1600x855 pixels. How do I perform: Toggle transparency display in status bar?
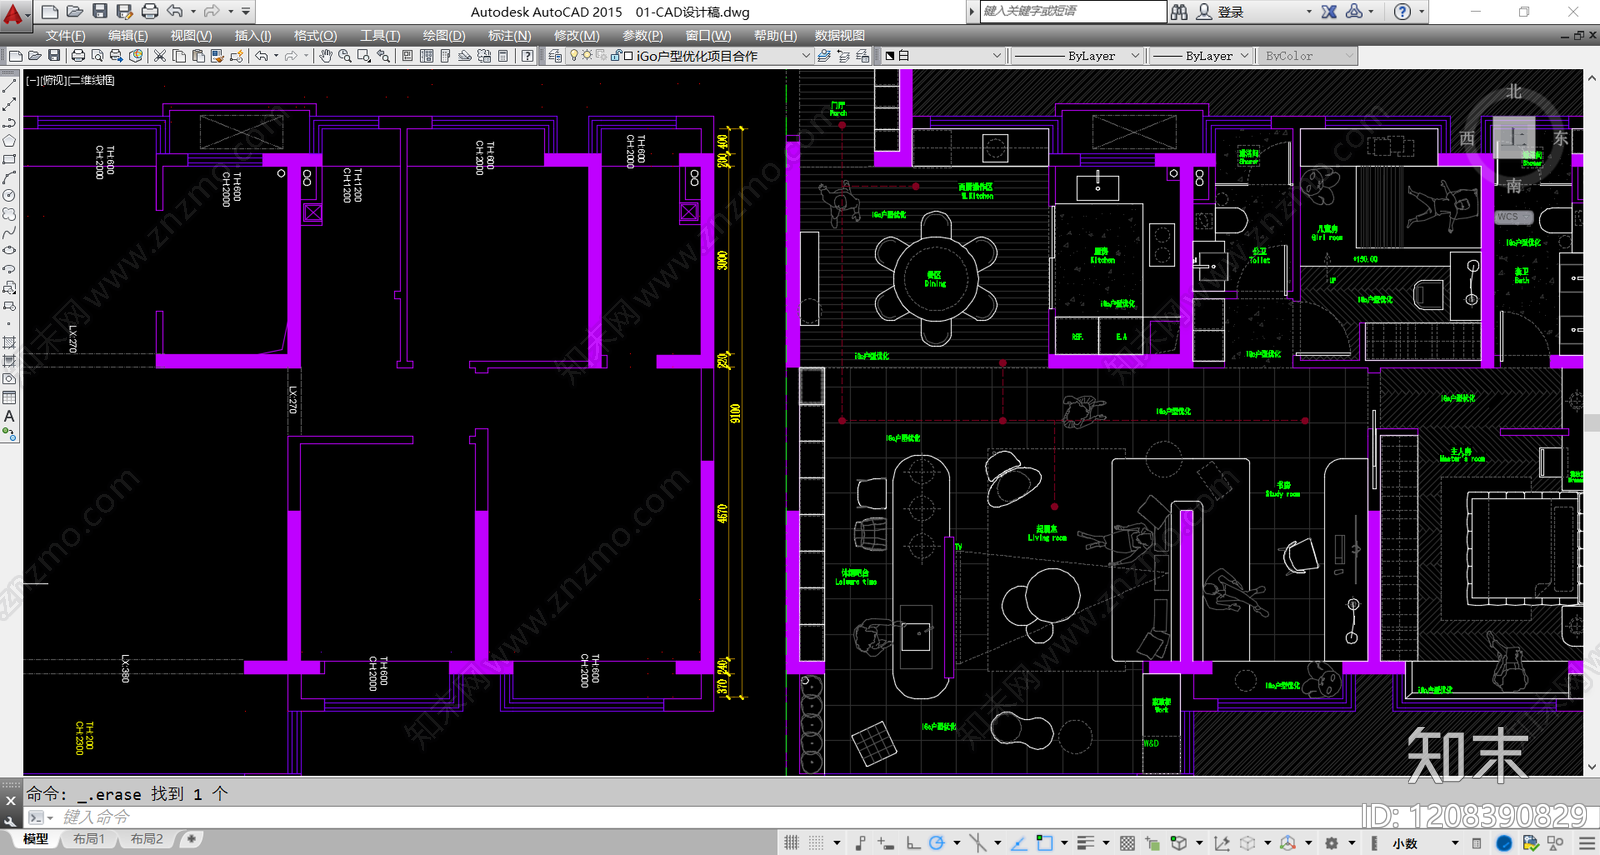pos(1128,843)
